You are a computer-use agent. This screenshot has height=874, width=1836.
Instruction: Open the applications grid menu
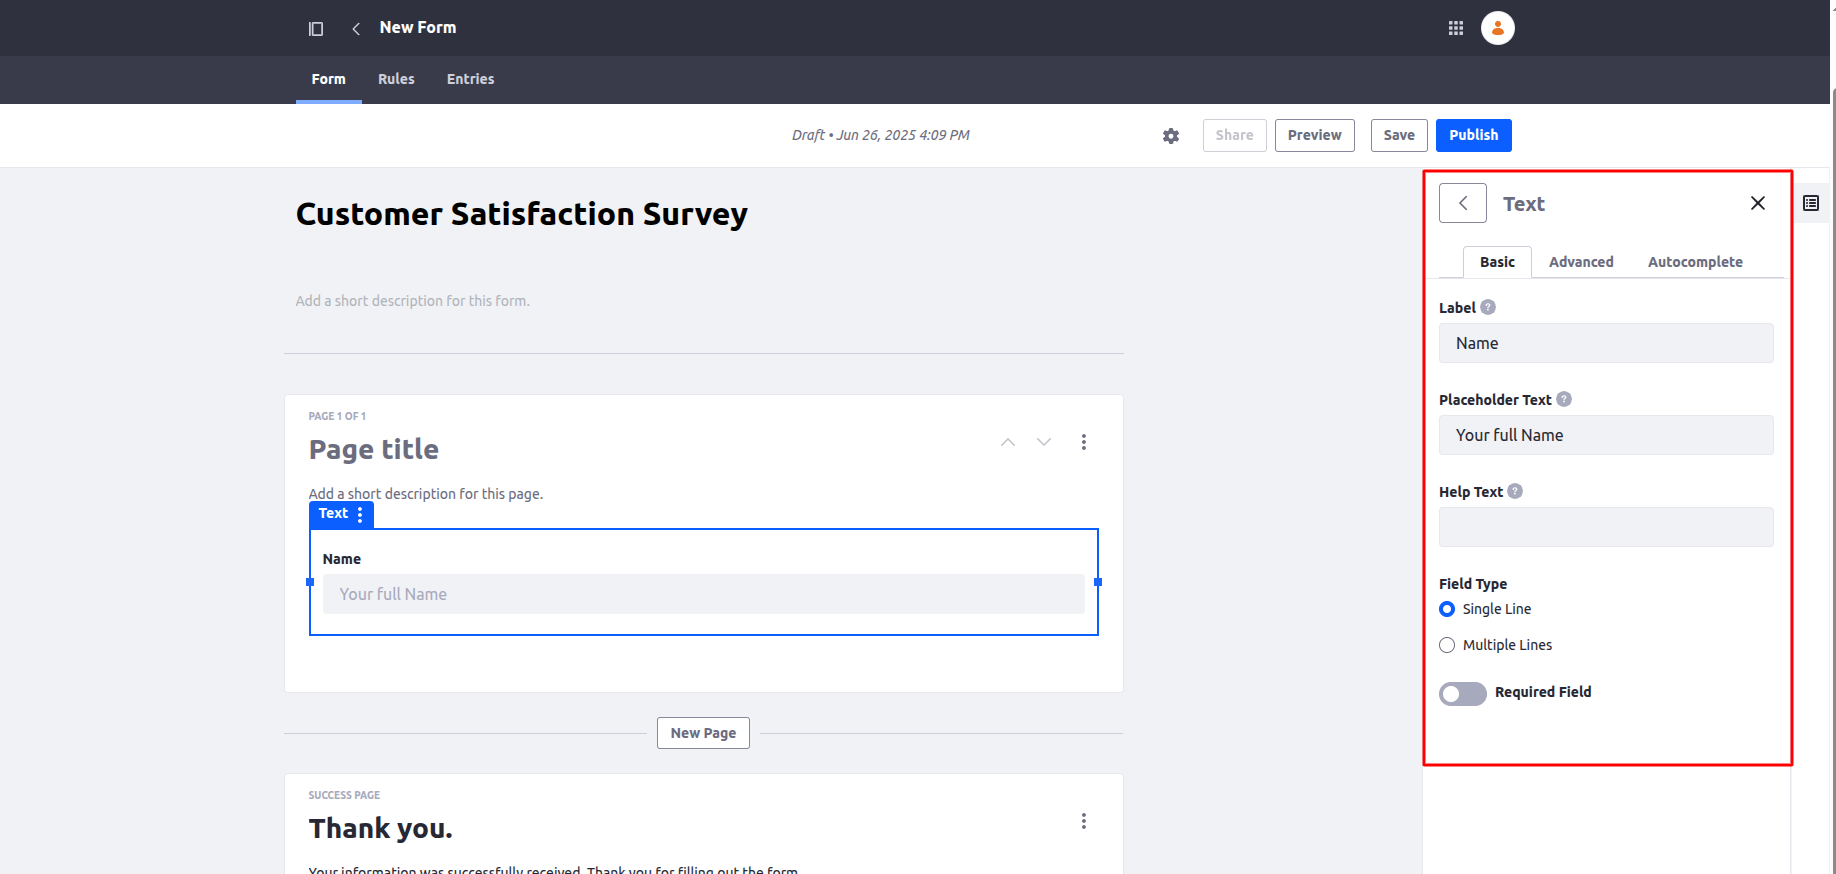(x=1456, y=28)
